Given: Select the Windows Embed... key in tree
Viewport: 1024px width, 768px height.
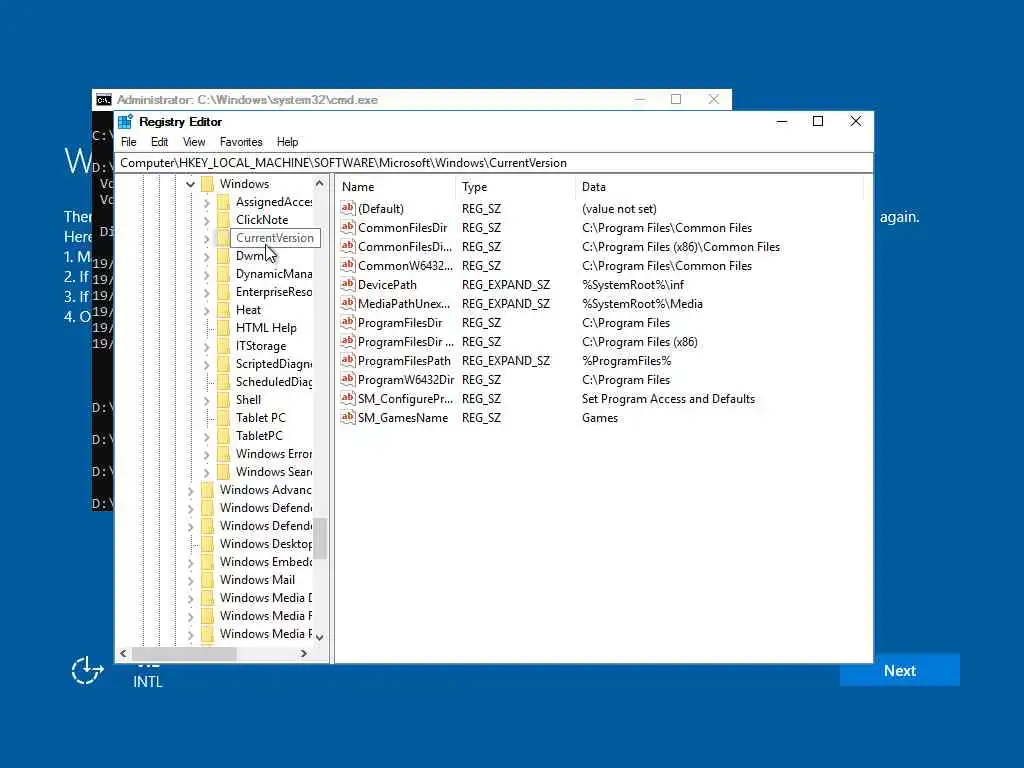Looking at the screenshot, I should 266,562.
